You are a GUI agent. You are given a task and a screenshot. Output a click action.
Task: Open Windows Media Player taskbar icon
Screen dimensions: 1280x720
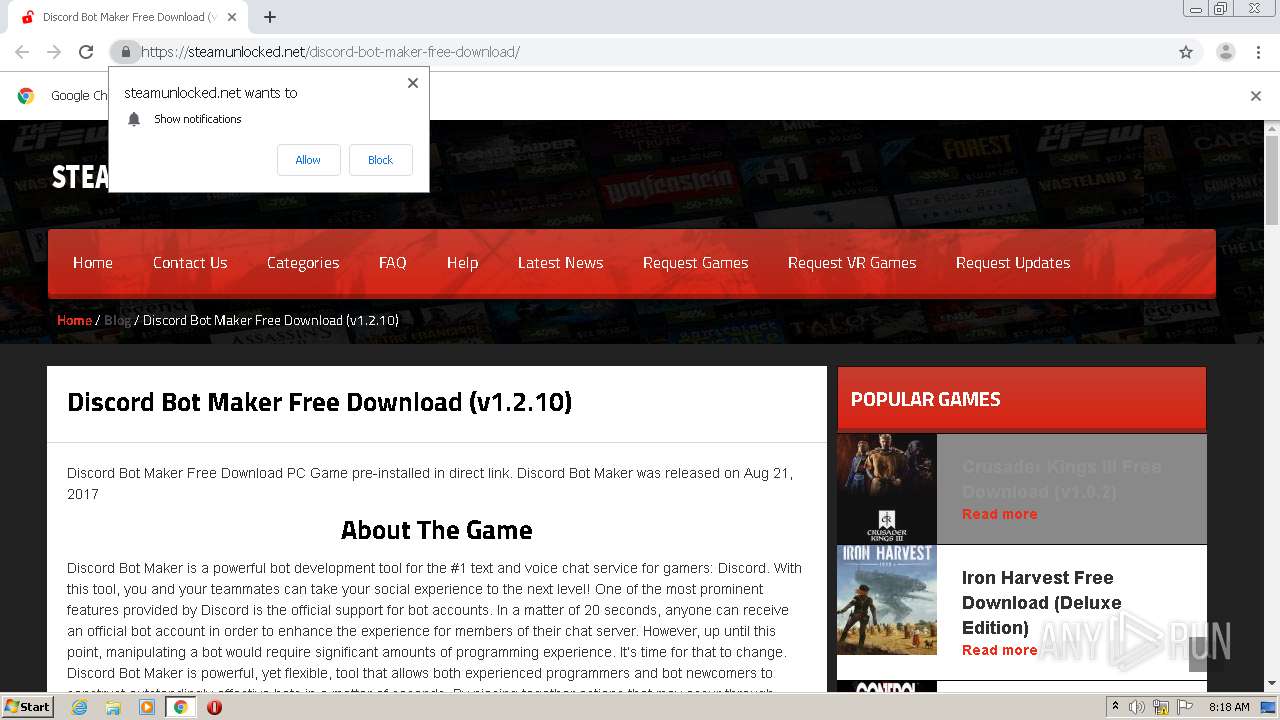tap(147, 707)
